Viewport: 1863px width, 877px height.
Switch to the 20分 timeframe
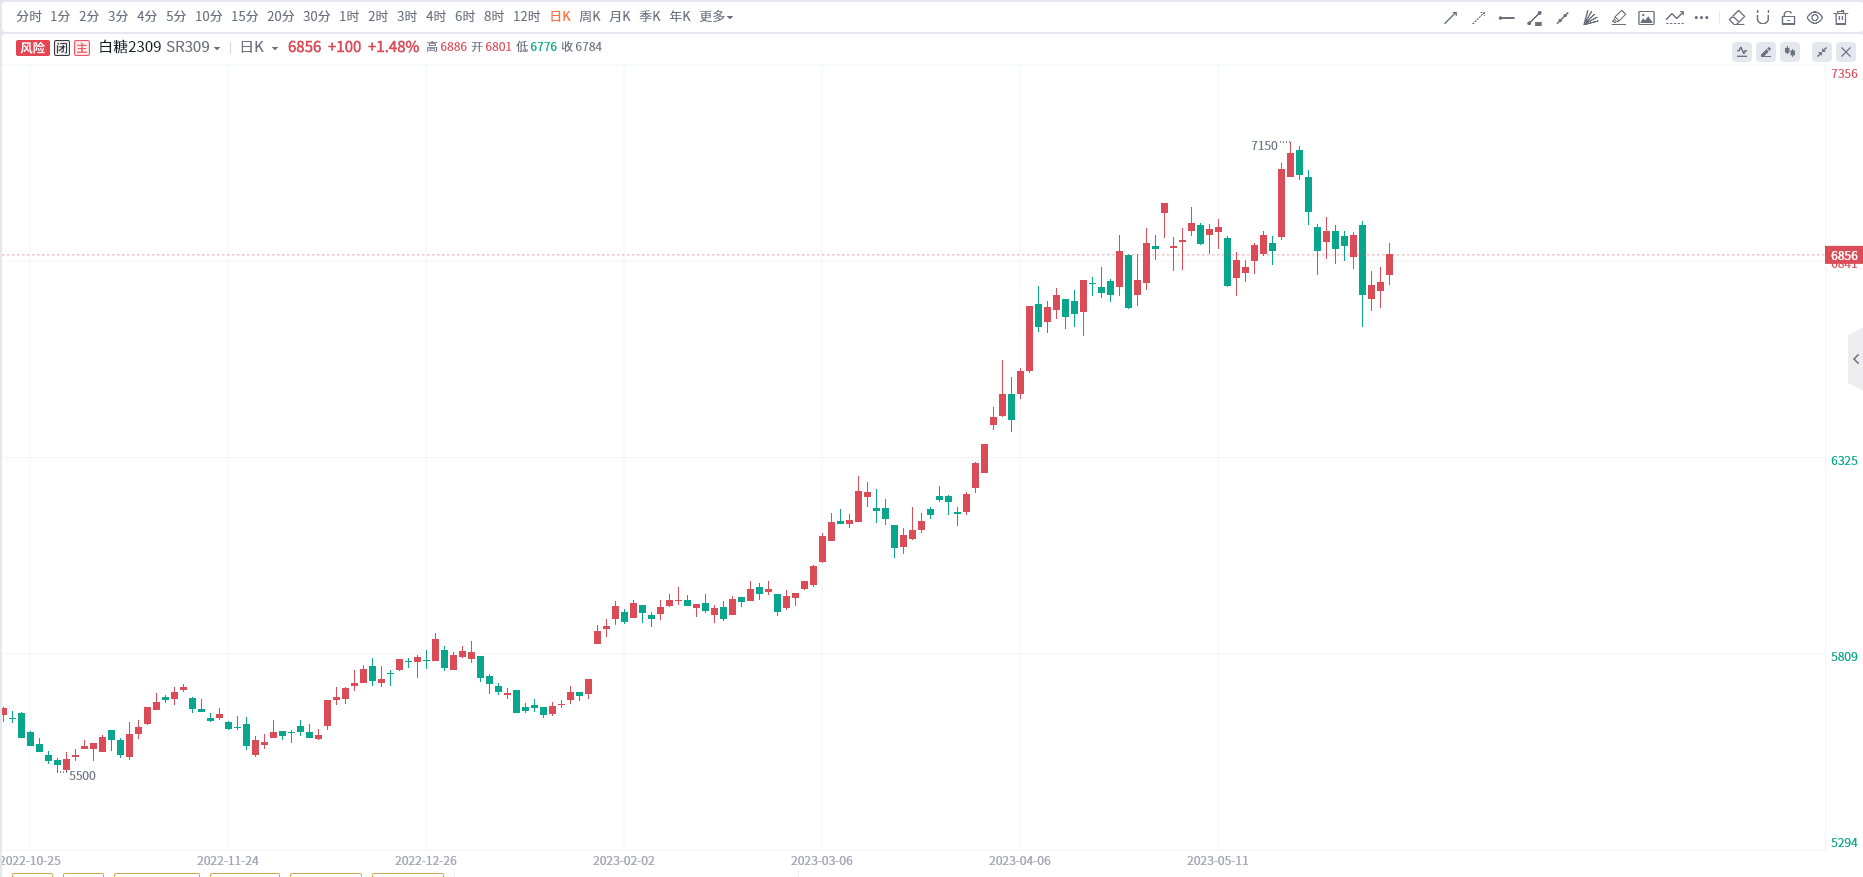pyautogui.click(x=281, y=17)
